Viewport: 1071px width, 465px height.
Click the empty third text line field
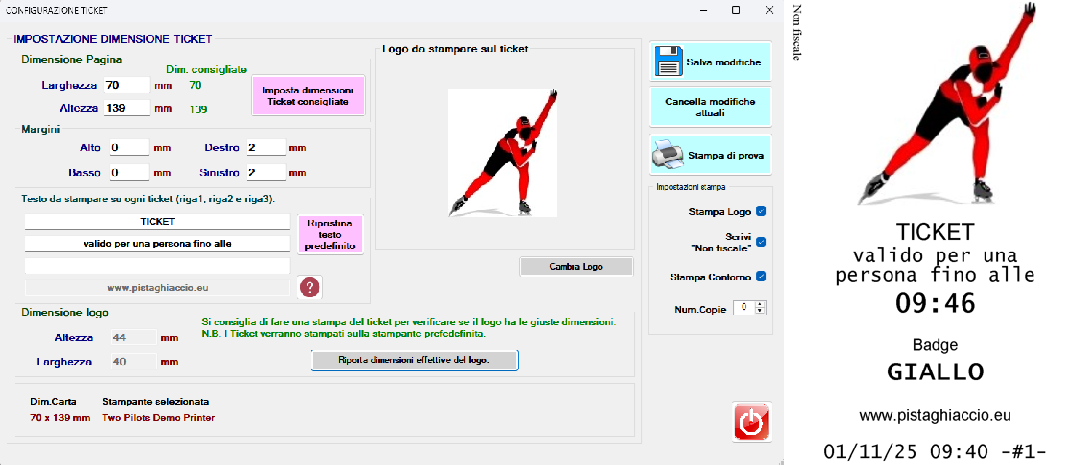157,266
